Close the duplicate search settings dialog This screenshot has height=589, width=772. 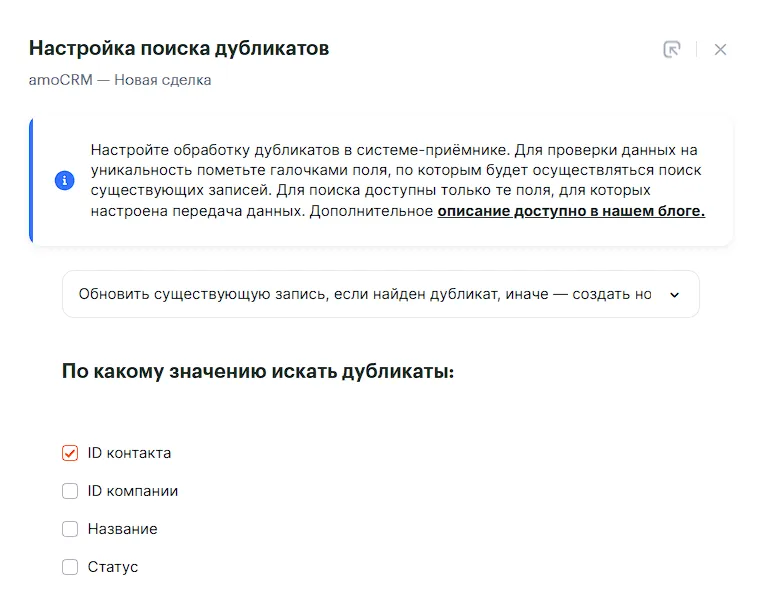[720, 49]
